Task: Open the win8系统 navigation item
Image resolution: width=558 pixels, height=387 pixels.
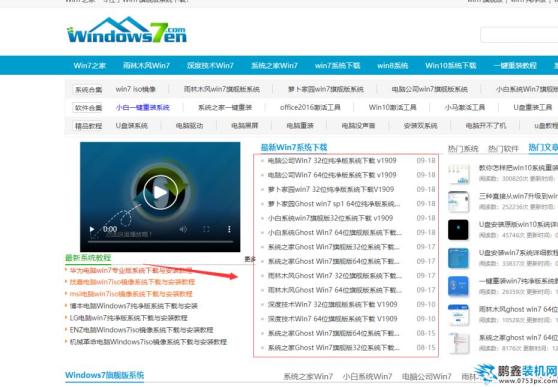Action: click(393, 66)
